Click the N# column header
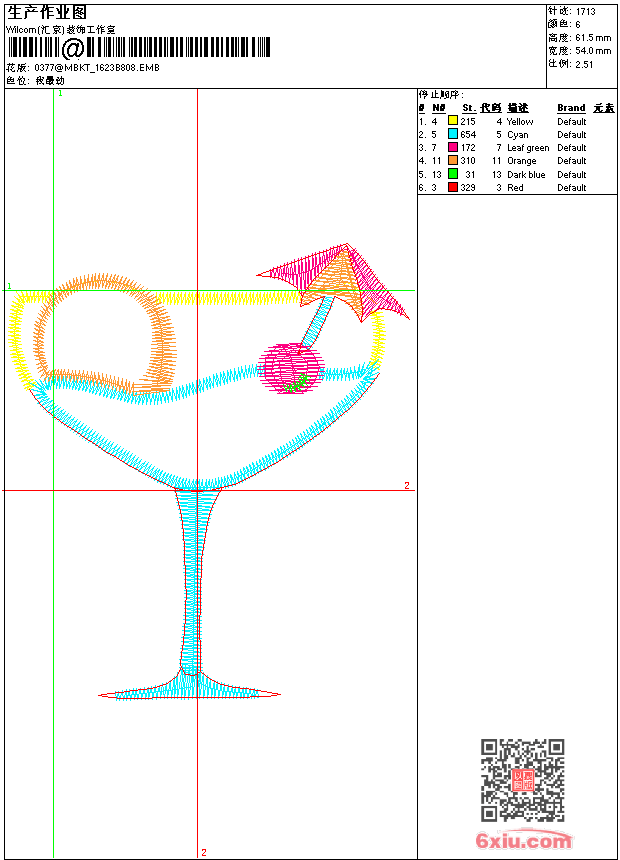 click(x=438, y=108)
